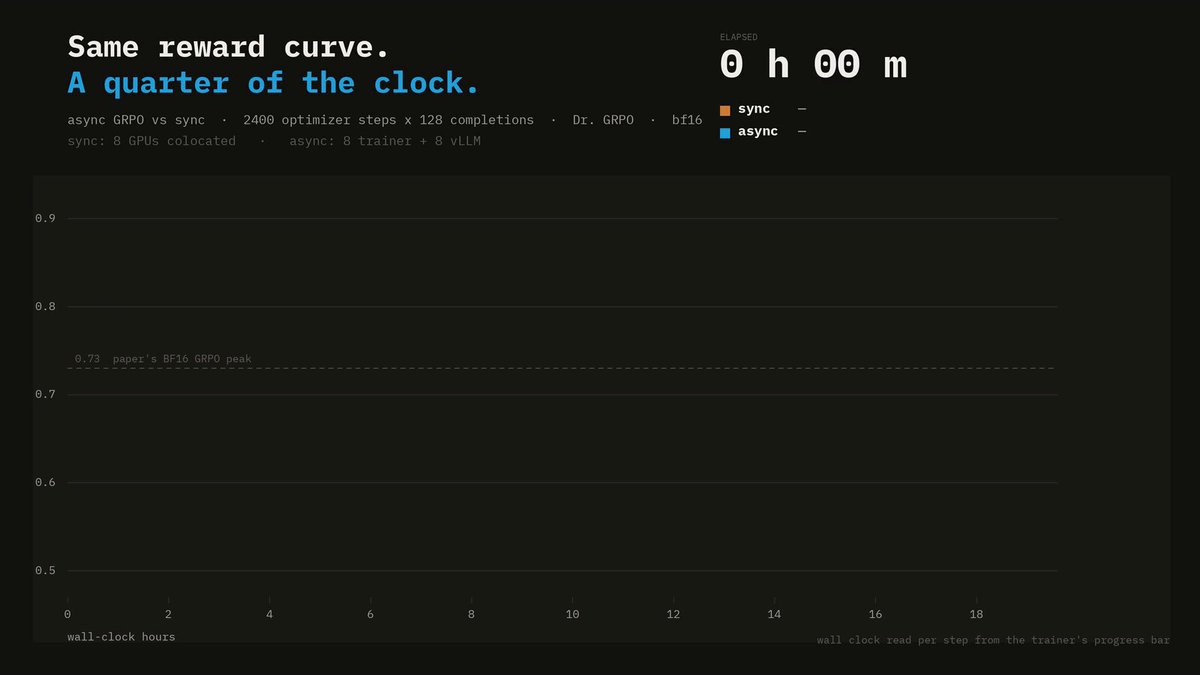Click the 2 hour x-axis tick label
Image resolution: width=1200 pixels, height=675 pixels.
(168, 614)
